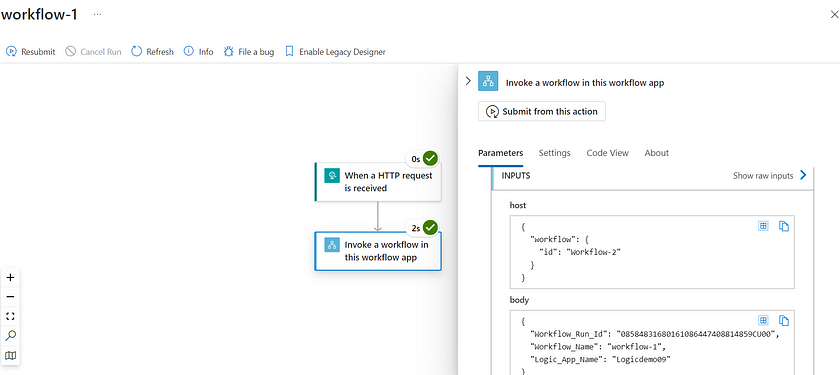
Task: Click the Cancel Run toolbar button
Action: [93, 52]
